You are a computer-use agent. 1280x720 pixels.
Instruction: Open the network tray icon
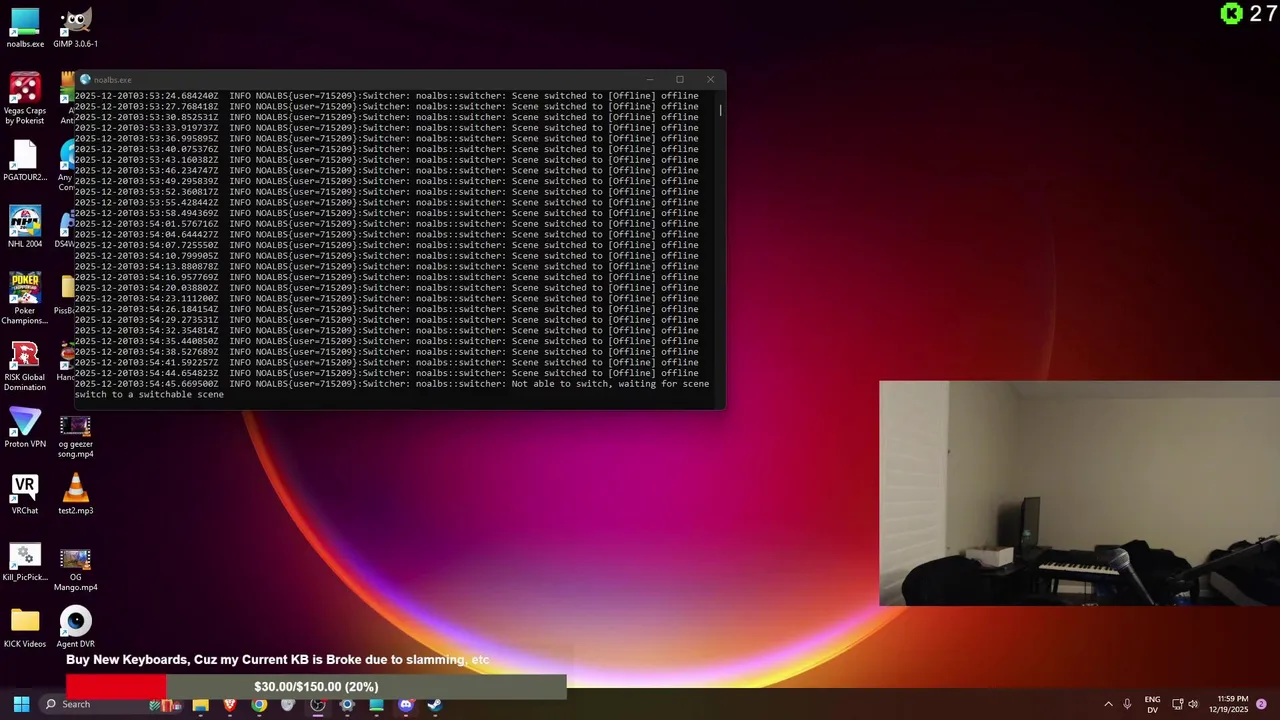(x=1177, y=704)
